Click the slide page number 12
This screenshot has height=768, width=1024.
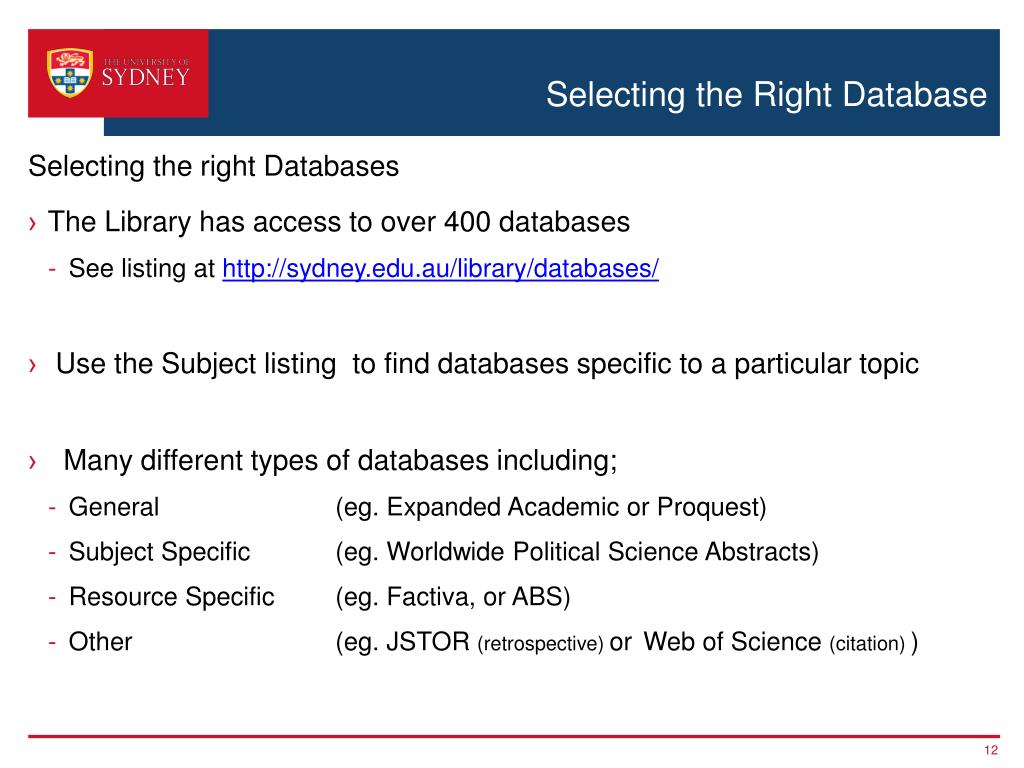point(991,751)
